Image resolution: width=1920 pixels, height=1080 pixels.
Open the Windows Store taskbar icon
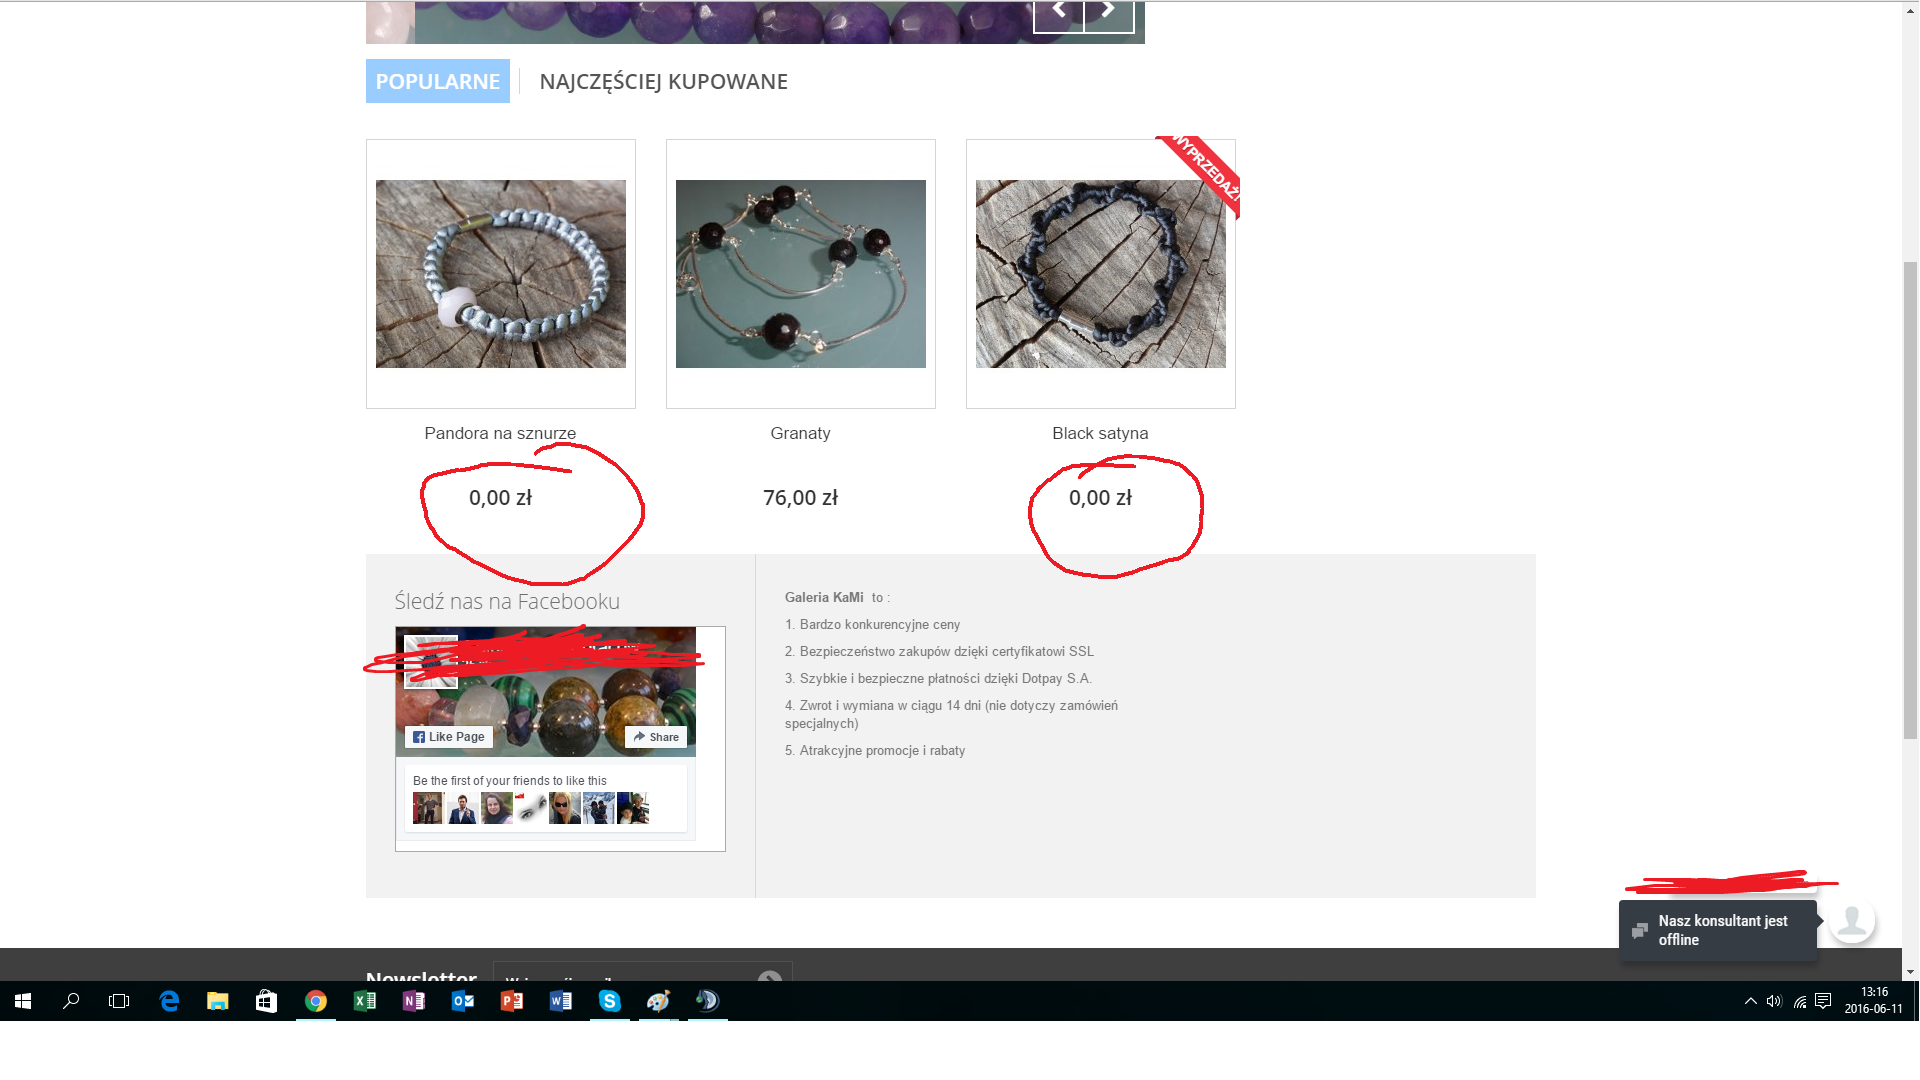tap(266, 1001)
